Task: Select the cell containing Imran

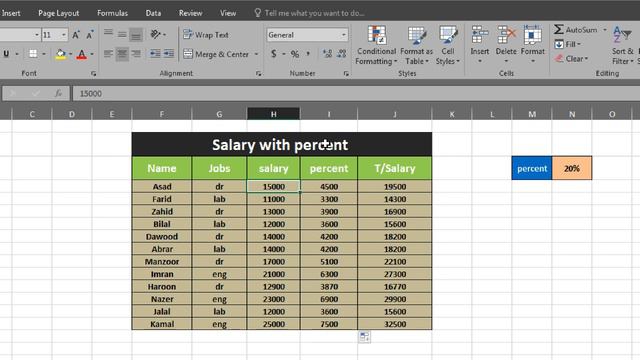Action: tap(162, 274)
